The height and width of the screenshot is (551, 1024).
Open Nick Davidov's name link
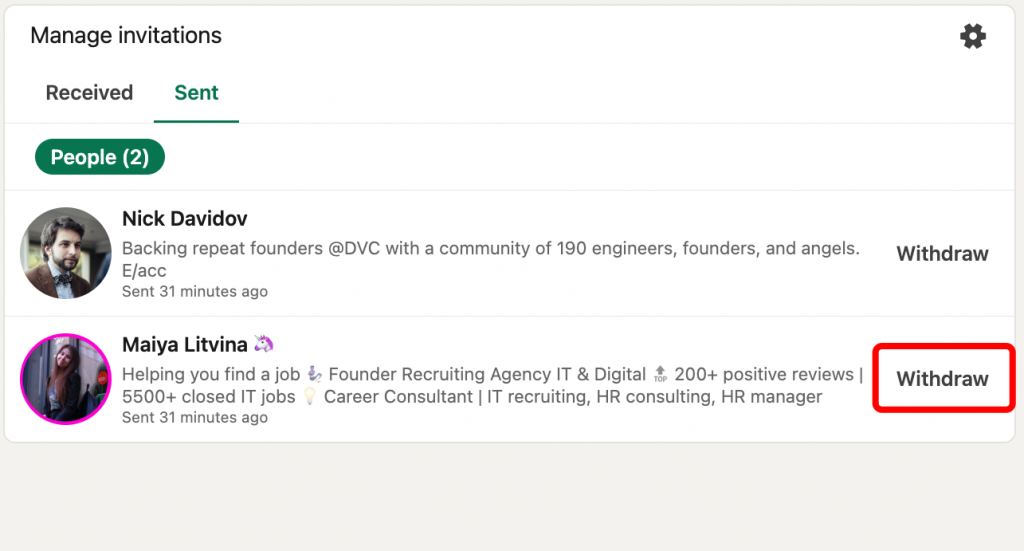tap(184, 218)
